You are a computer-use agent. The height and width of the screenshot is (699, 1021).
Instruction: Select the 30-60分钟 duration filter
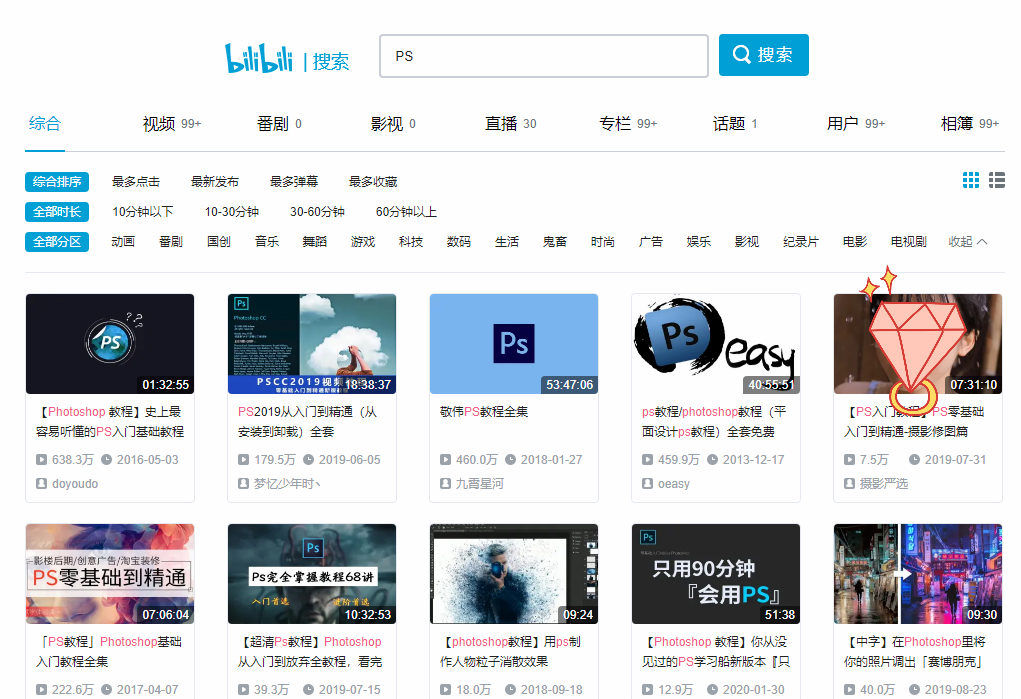pos(316,211)
